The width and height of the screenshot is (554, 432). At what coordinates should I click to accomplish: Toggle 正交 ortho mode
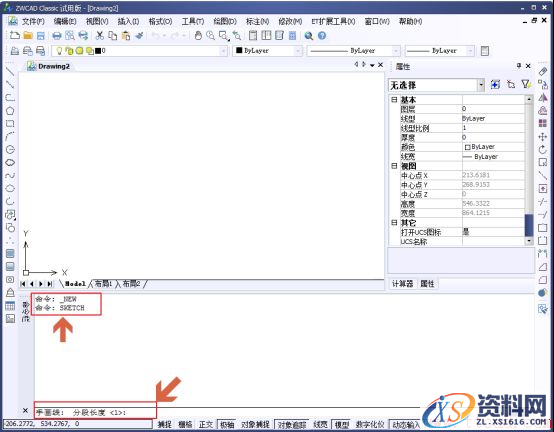(206, 424)
